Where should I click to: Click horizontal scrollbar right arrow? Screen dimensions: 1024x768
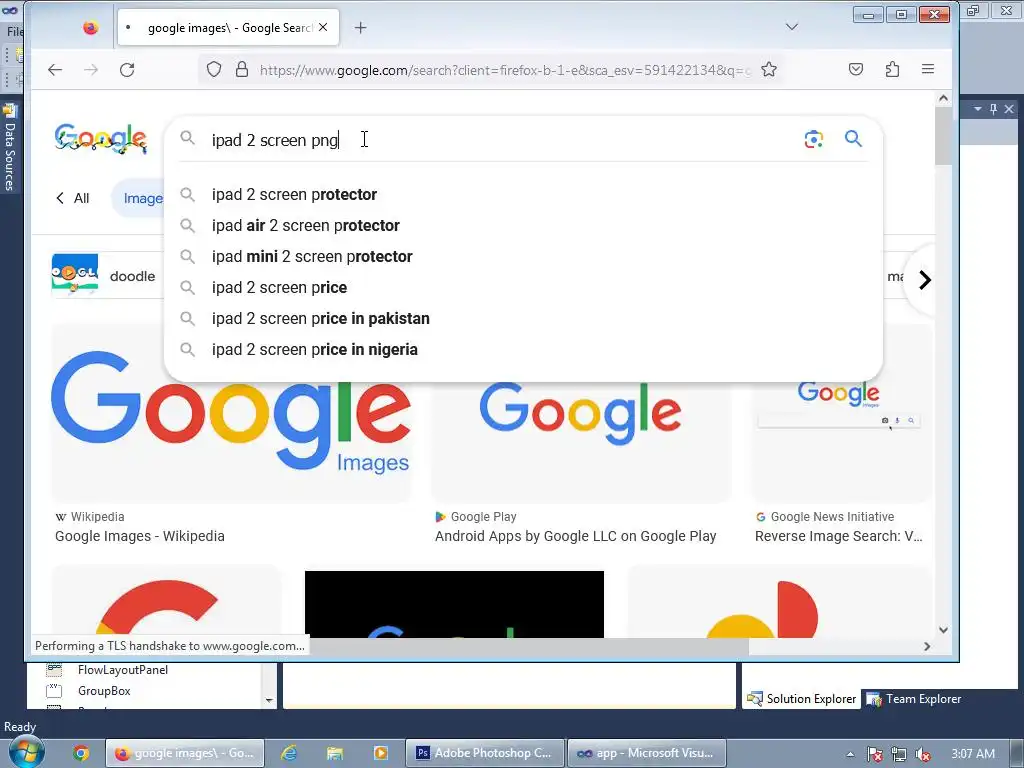click(x=927, y=646)
